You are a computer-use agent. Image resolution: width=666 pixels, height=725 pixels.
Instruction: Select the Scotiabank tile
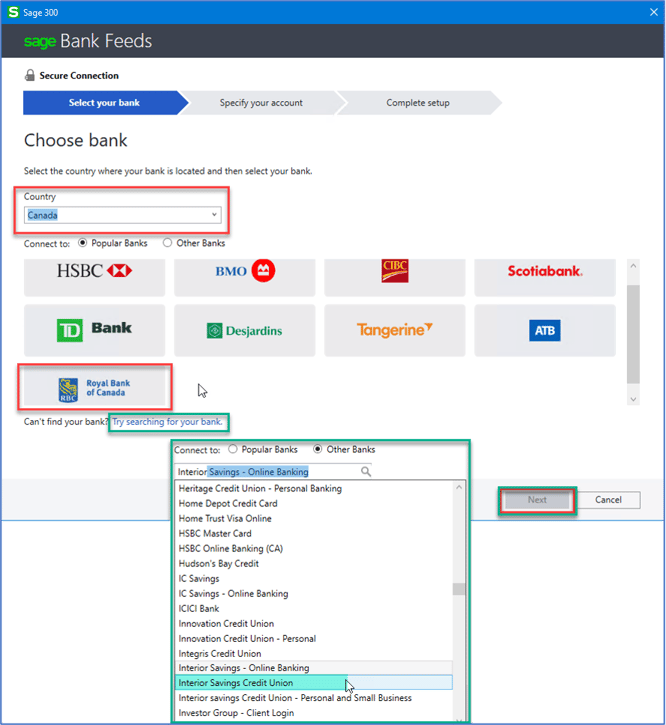[x=545, y=277]
